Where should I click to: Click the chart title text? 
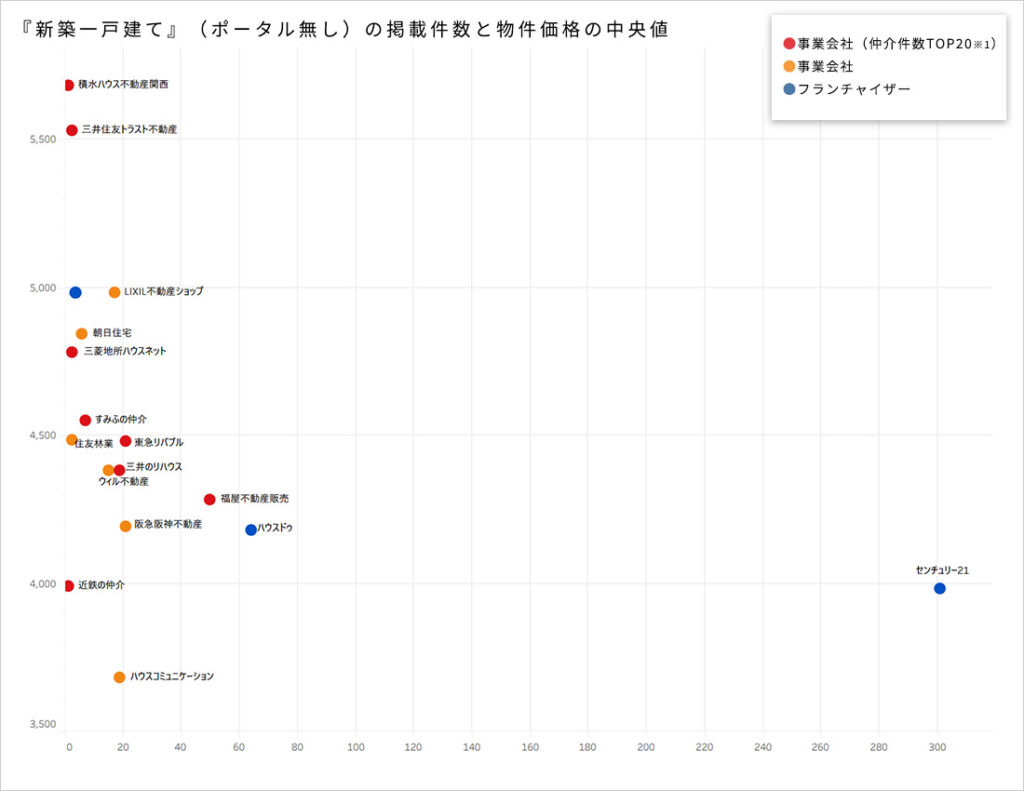[x=344, y=30]
